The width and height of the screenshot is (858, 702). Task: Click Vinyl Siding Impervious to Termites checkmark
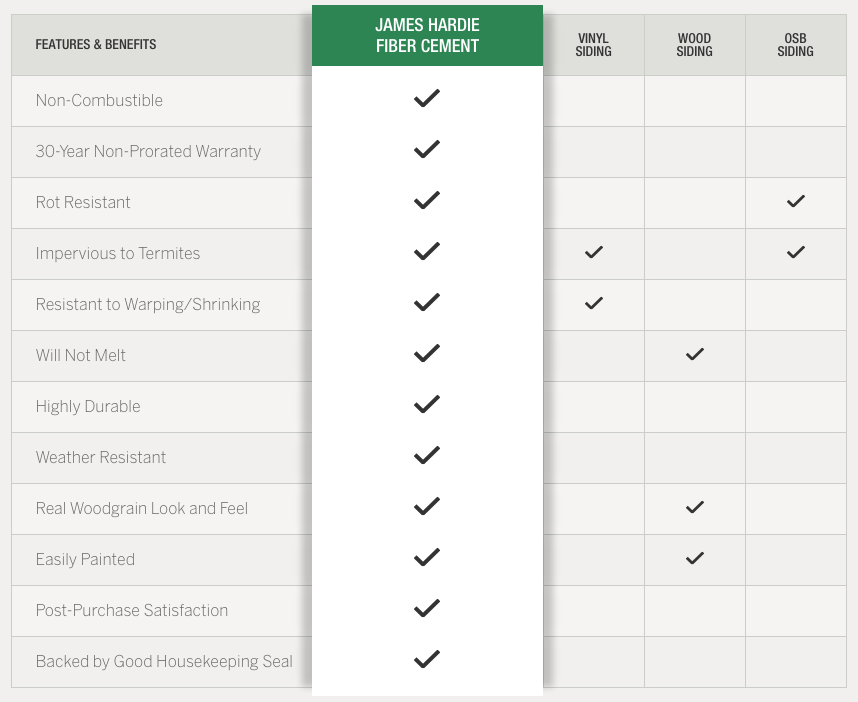click(x=594, y=252)
